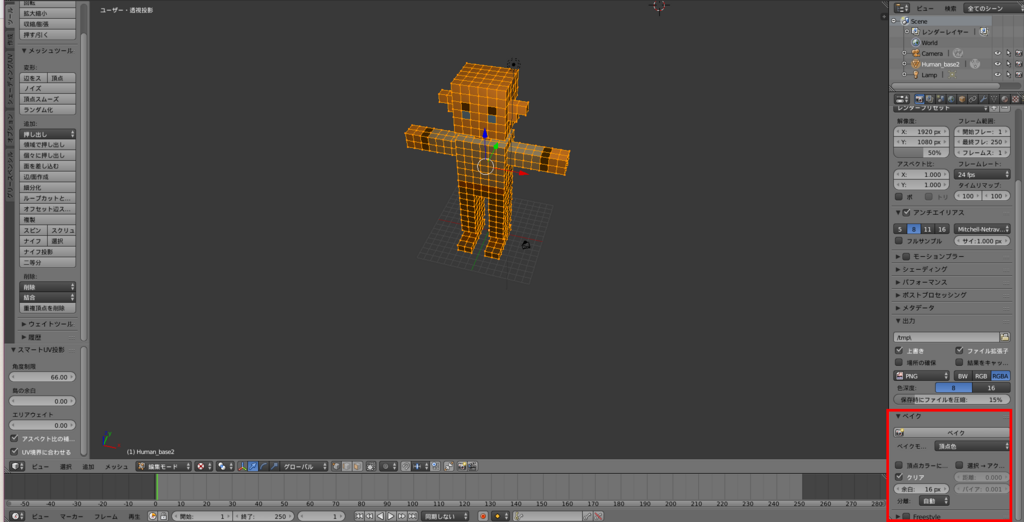Expand the シェーディング panel

(x=924, y=269)
